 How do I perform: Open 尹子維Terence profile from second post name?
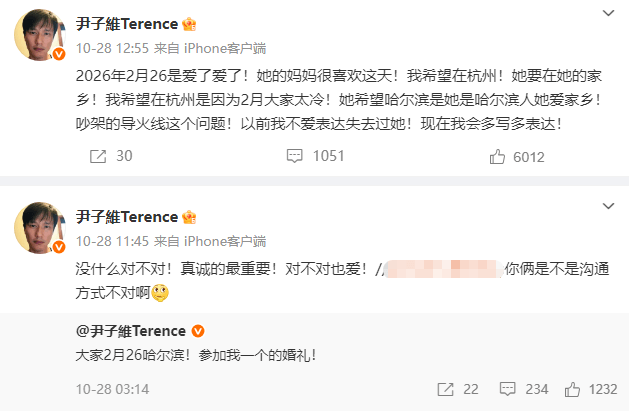tap(128, 218)
